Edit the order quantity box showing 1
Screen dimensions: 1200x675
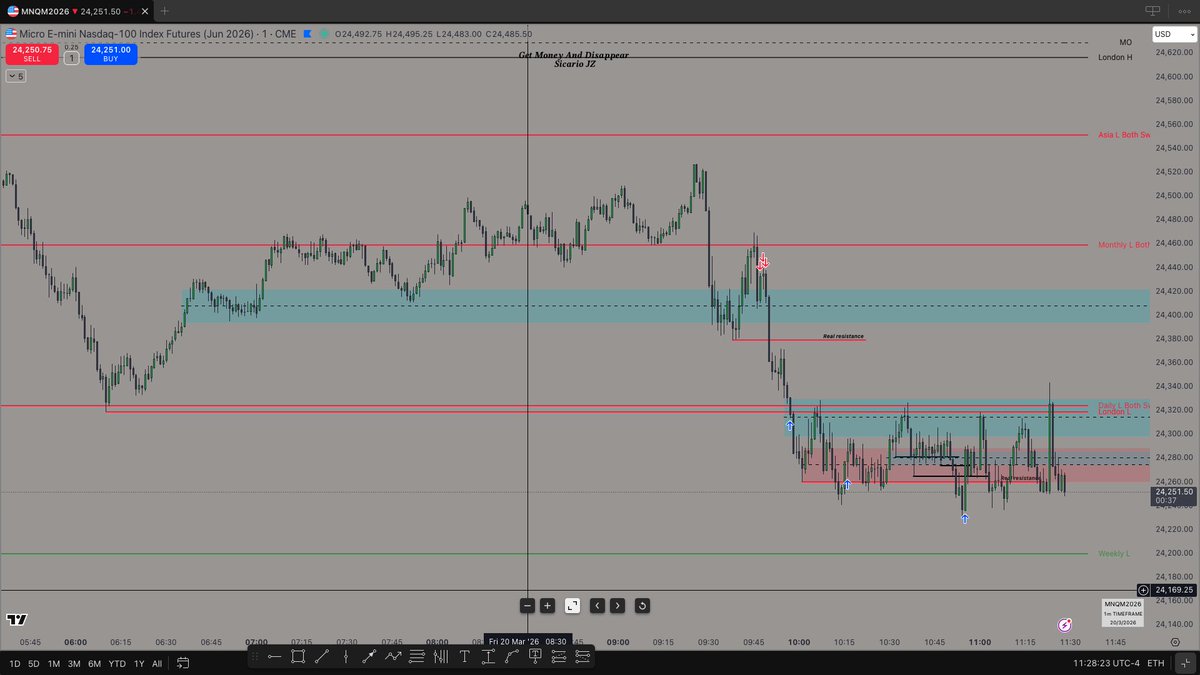[x=71, y=58]
